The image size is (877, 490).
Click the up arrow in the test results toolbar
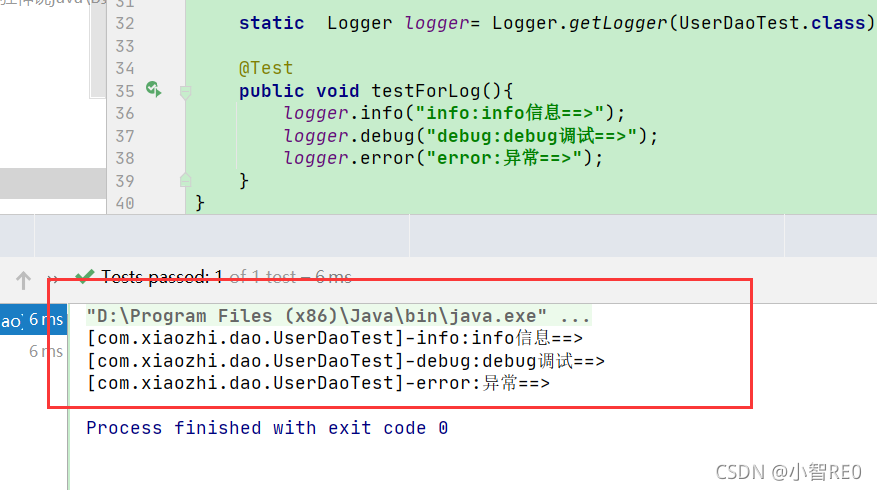(23, 280)
